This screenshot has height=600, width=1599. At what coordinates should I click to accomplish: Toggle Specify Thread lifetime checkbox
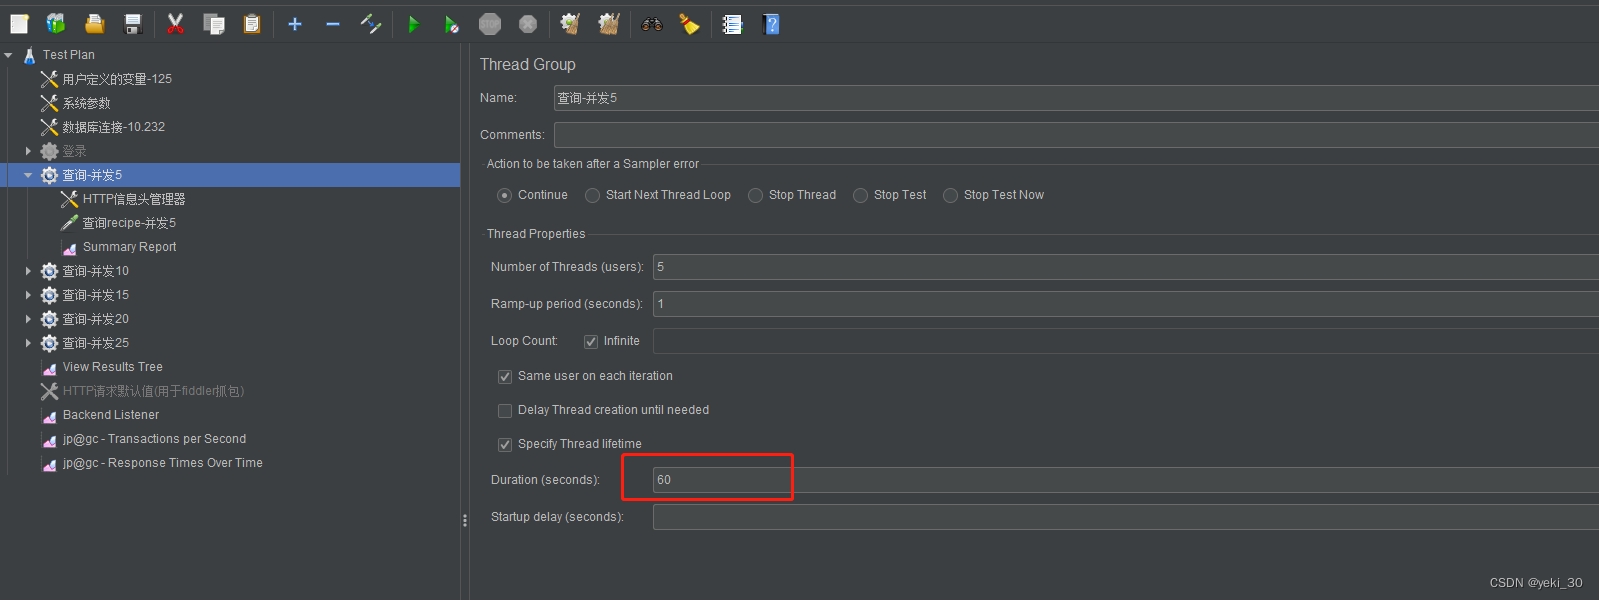(505, 444)
